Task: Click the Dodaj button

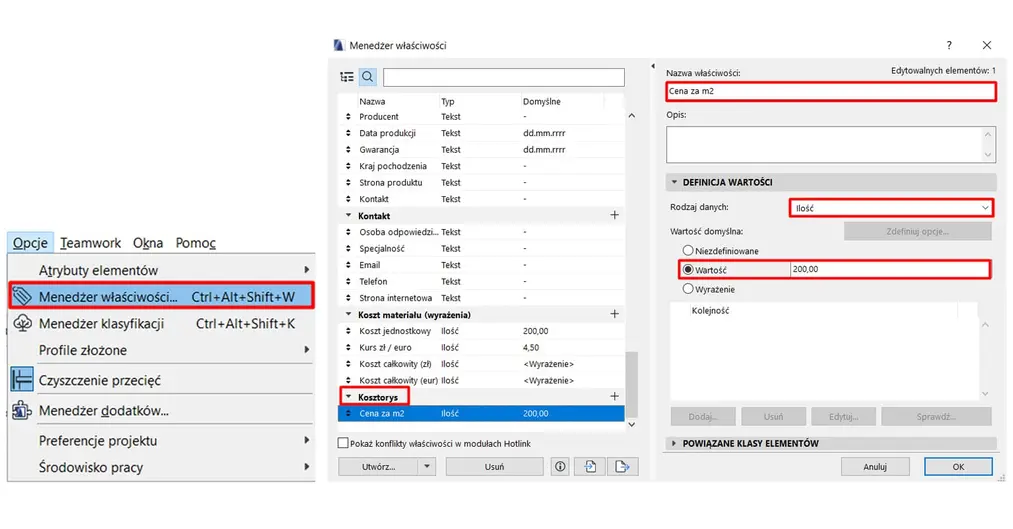Action: tap(703, 417)
